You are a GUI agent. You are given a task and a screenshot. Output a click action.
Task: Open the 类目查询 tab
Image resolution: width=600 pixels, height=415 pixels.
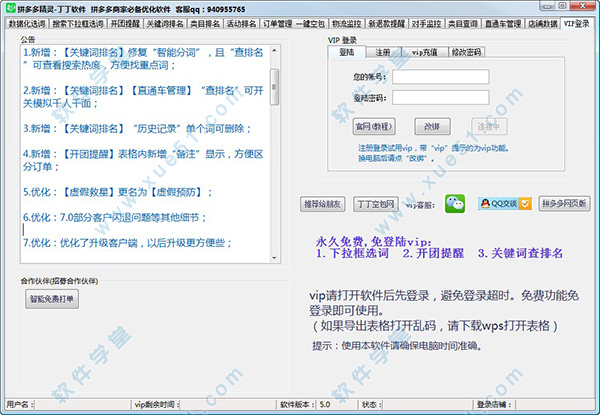pyautogui.click(x=463, y=24)
